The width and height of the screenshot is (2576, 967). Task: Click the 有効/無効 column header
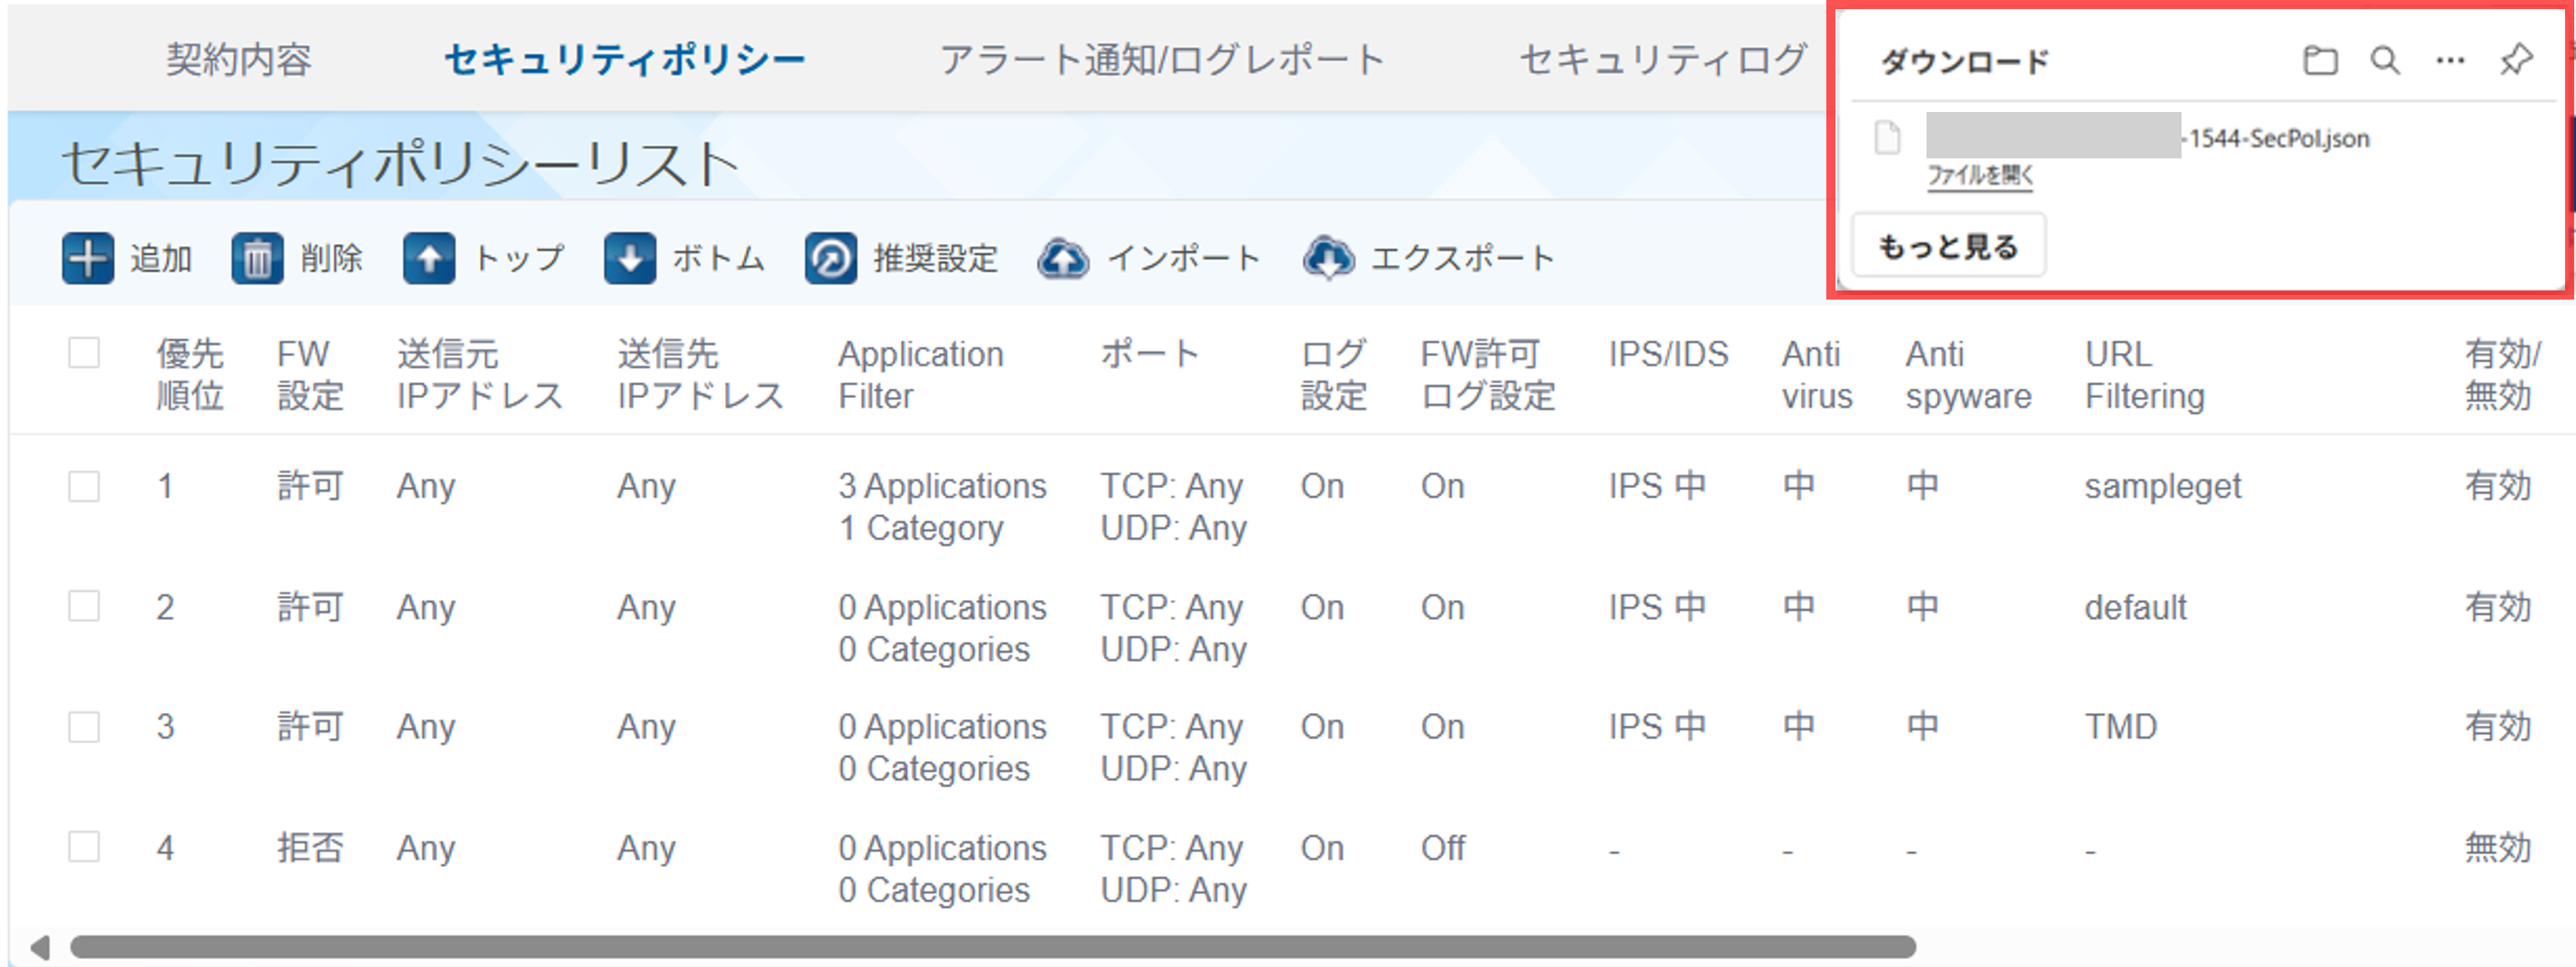[2502, 374]
